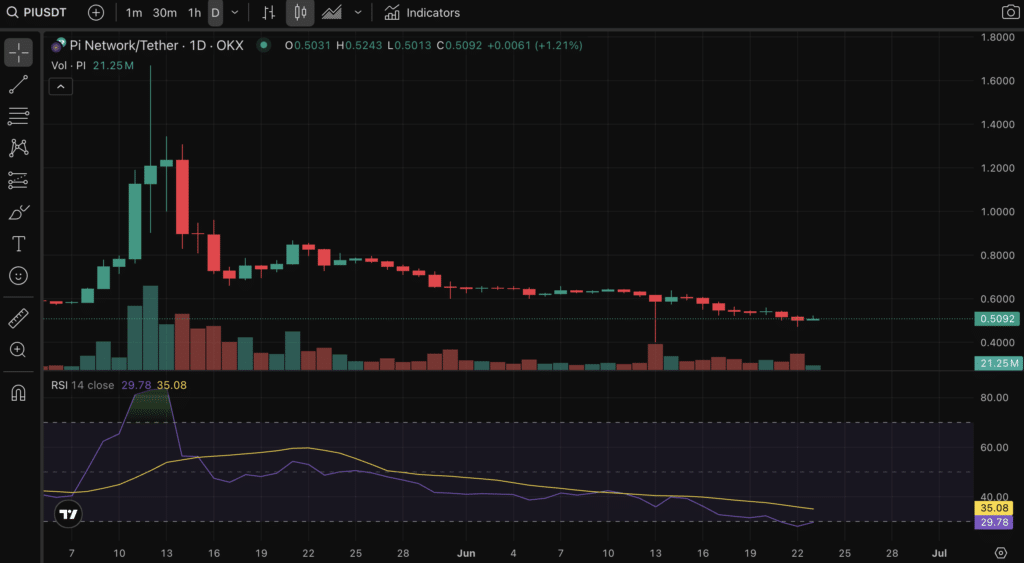The height and width of the screenshot is (563, 1024).
Task: Open the chart style dropdown arrow
Action: click(x=358, y=12)
